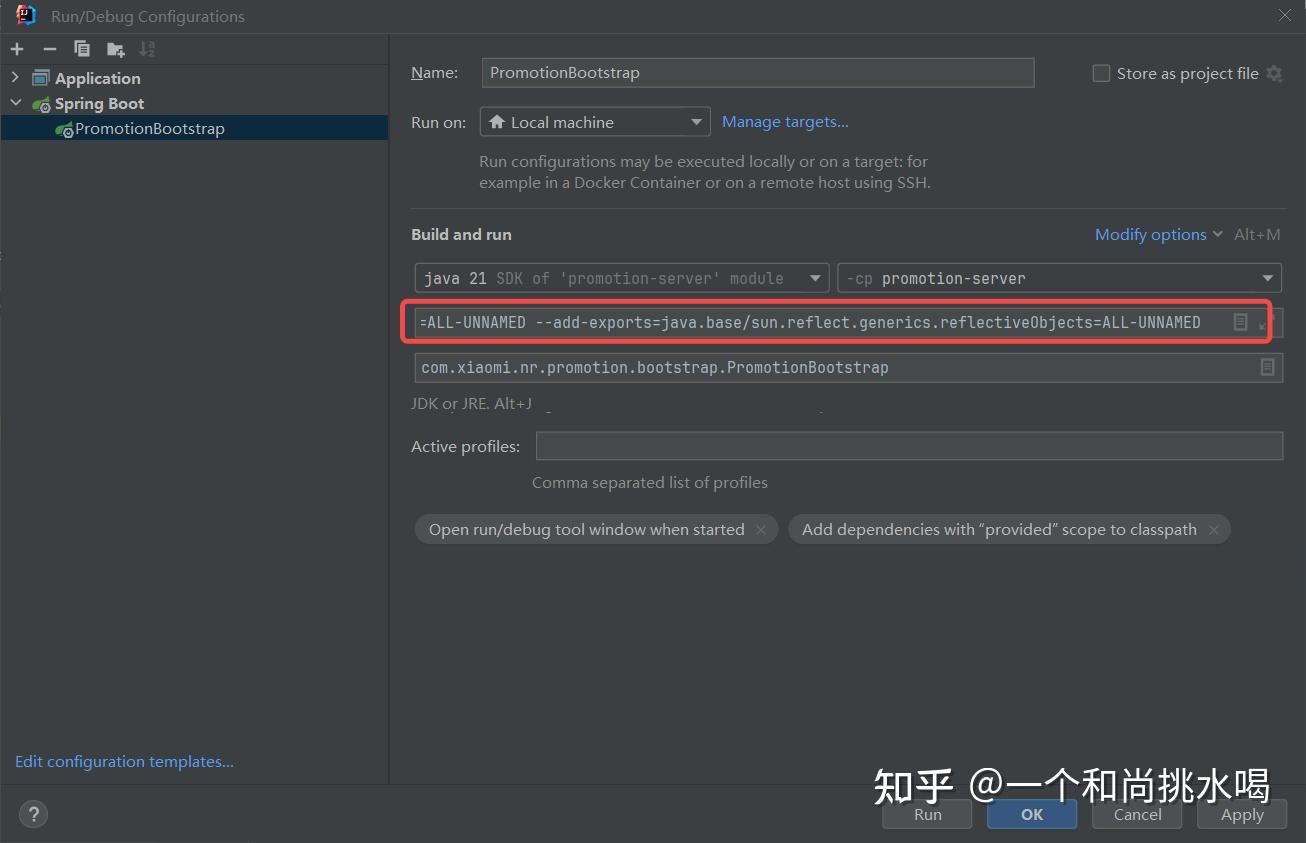Expand the VM options field editor
The image size is (1306, 843).
(1240, 322)
